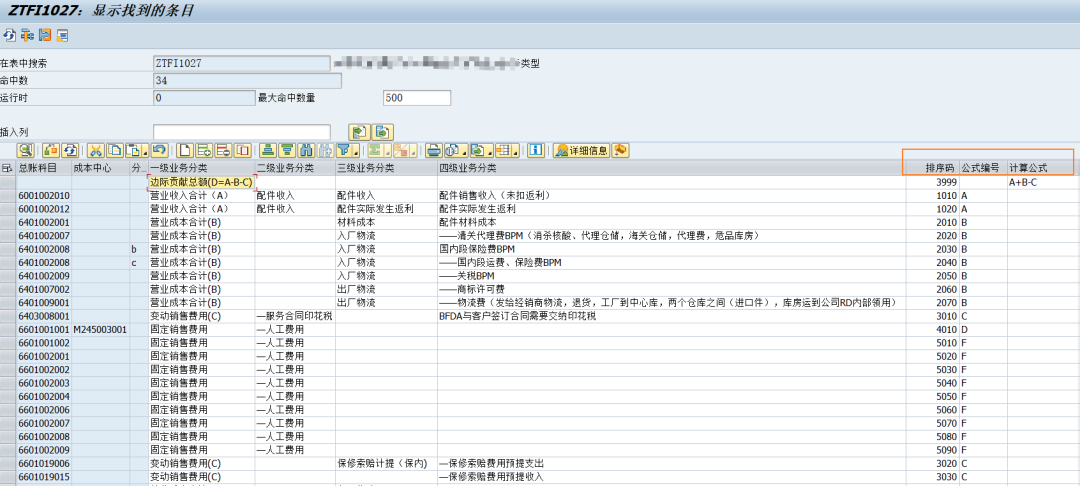Click the 命中数 field showing 34
Viewport: 1080px width, 486px height.
click(247, 81)
